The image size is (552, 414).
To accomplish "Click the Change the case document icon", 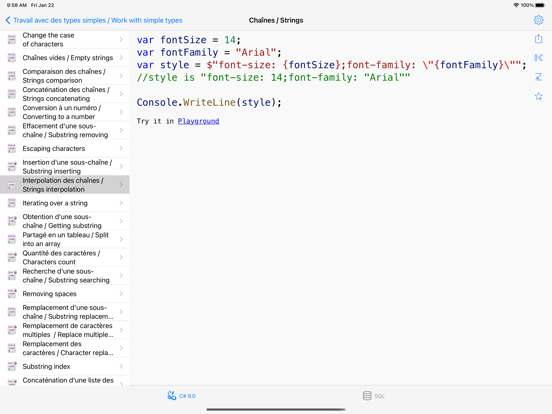I will (12, 39).
